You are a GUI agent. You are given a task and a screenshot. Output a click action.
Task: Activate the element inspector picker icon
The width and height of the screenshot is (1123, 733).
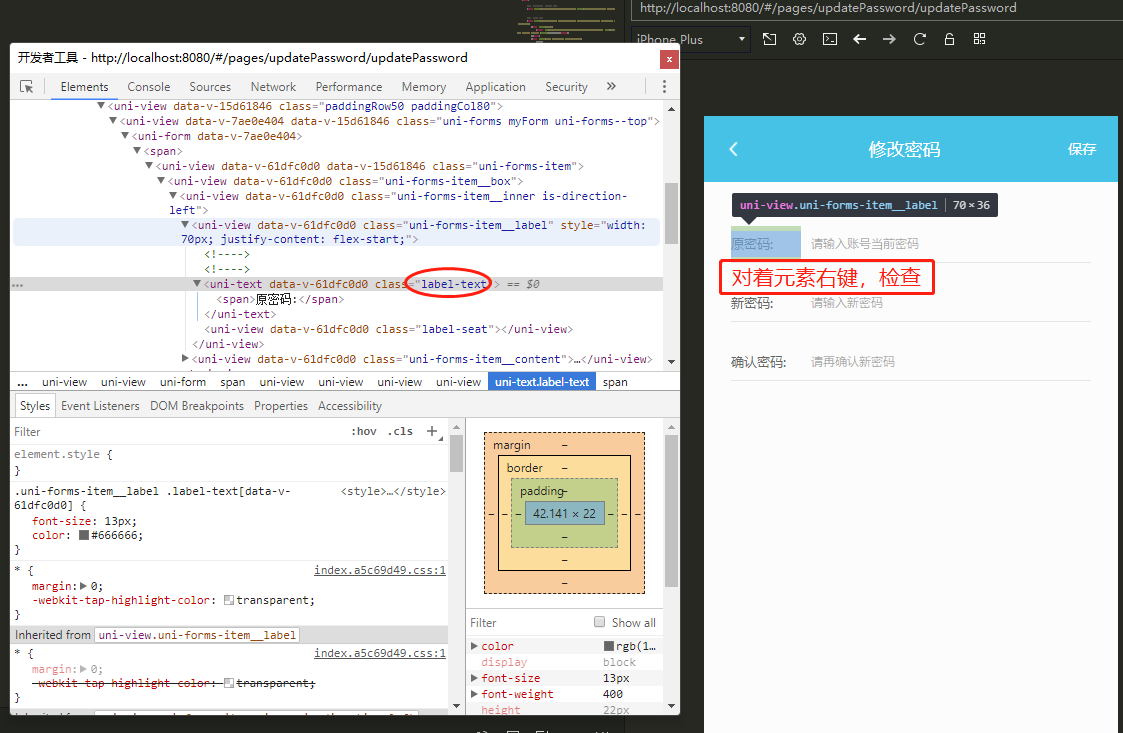26,87
